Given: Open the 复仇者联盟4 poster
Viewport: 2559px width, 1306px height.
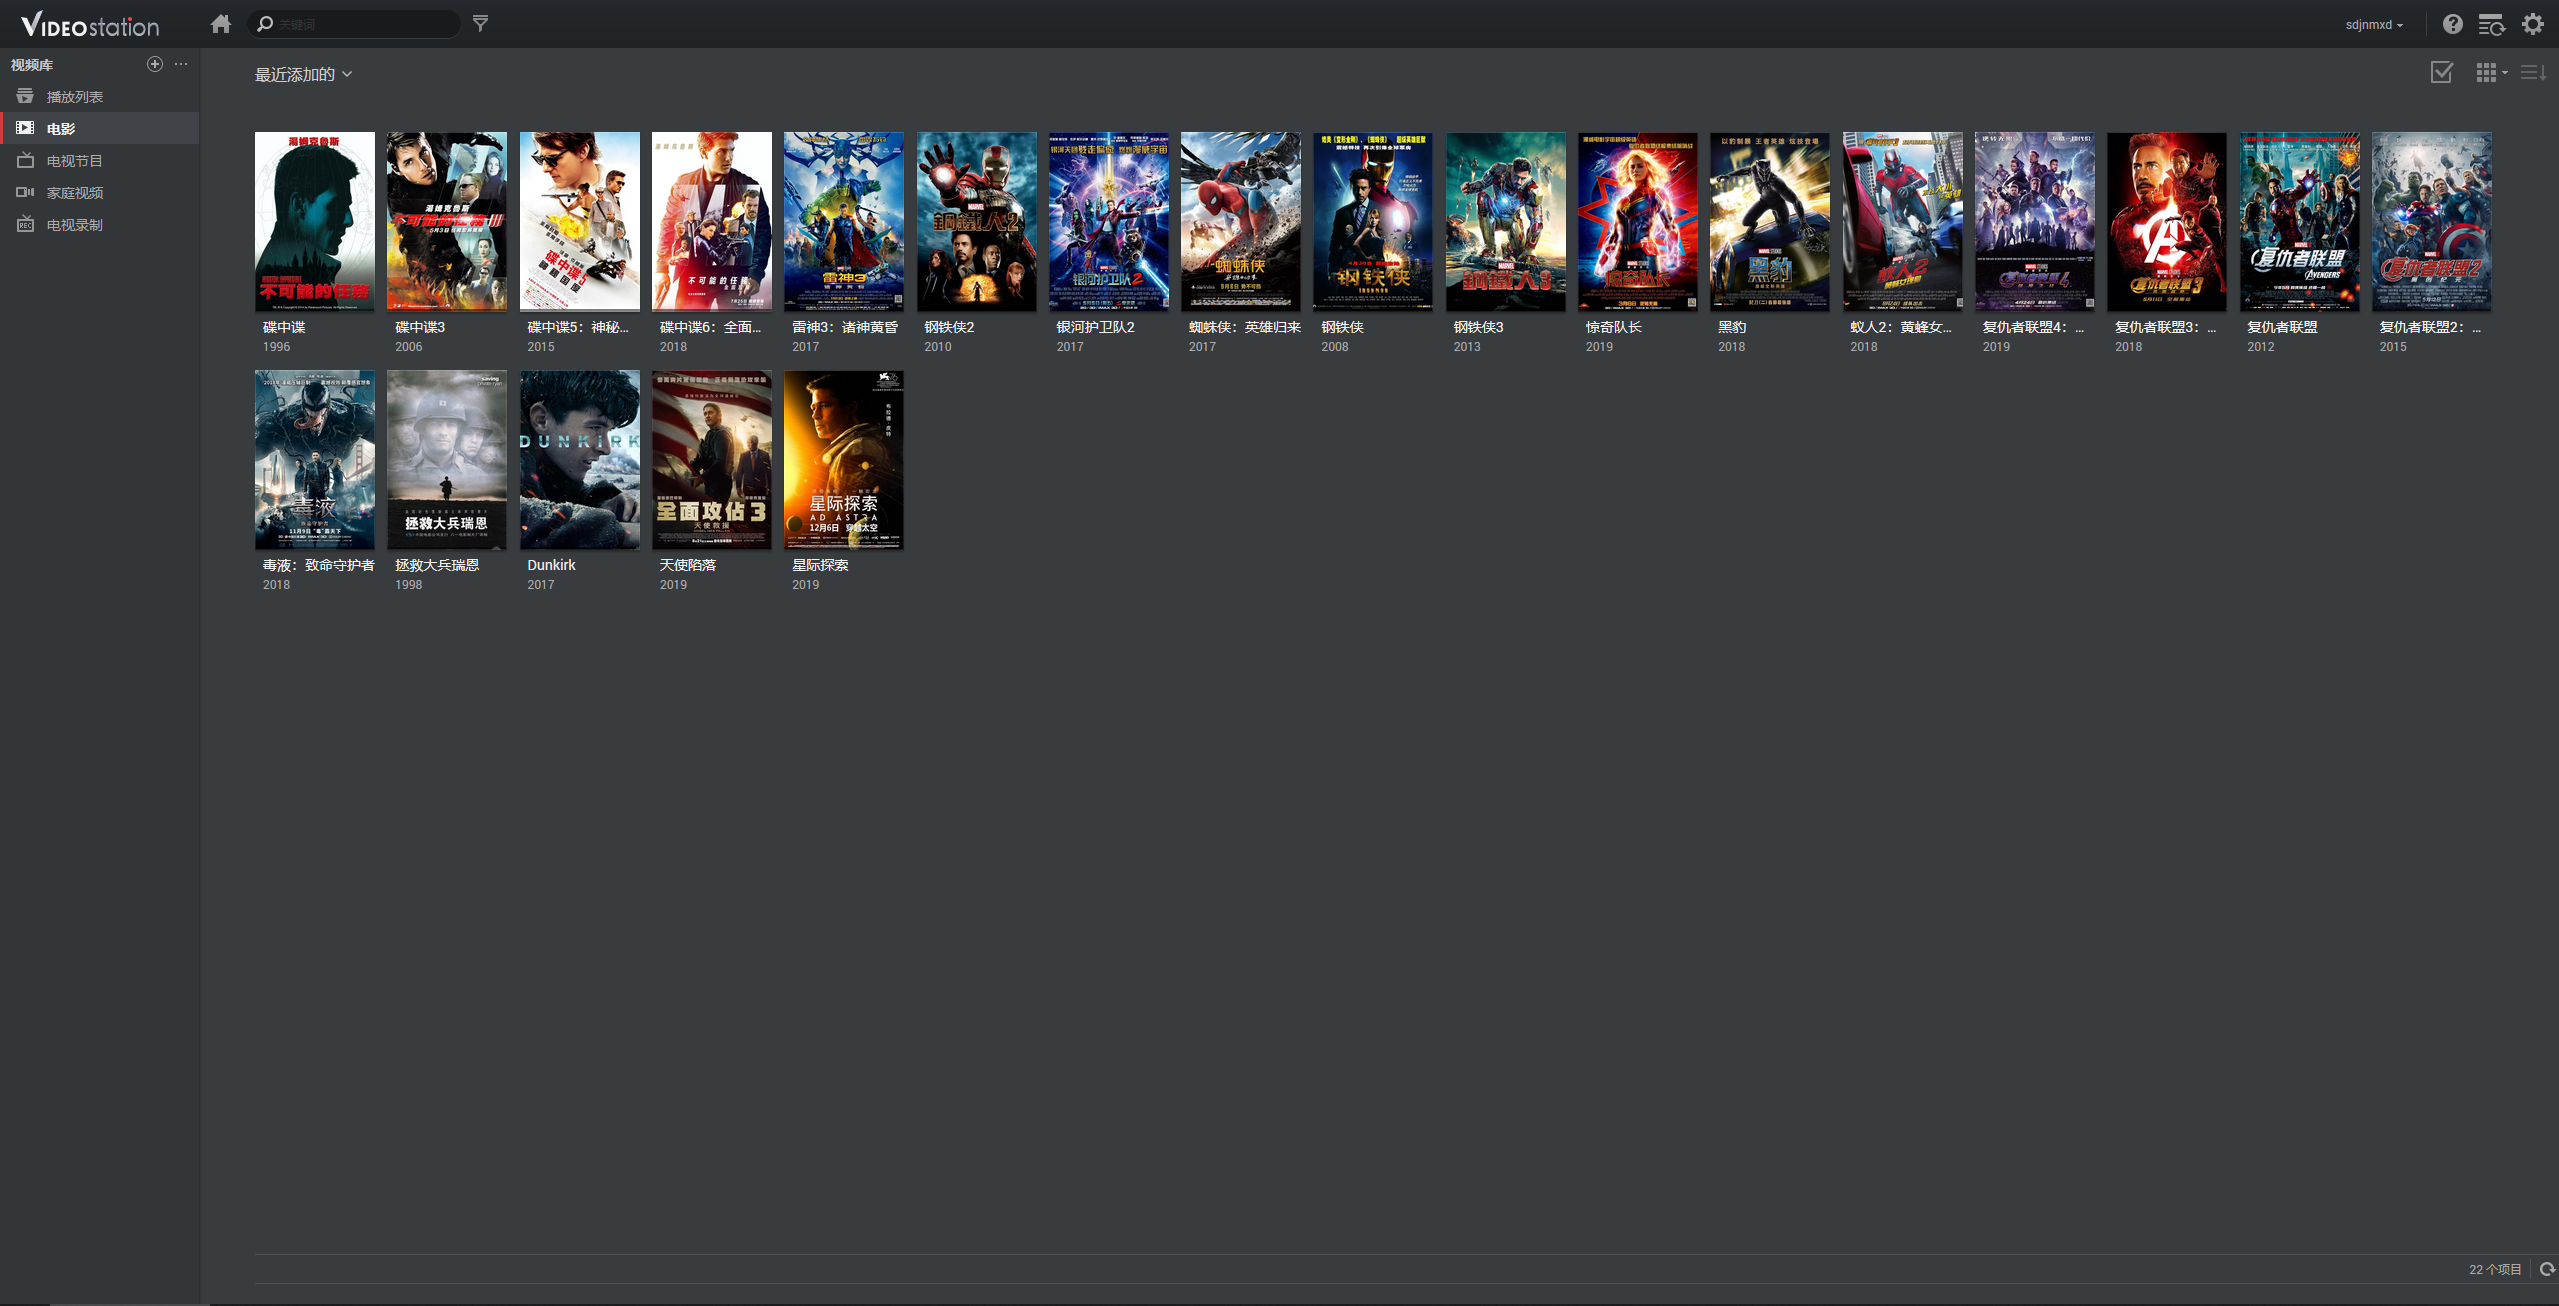Looking at the screenshot, I should [2035, 221].
